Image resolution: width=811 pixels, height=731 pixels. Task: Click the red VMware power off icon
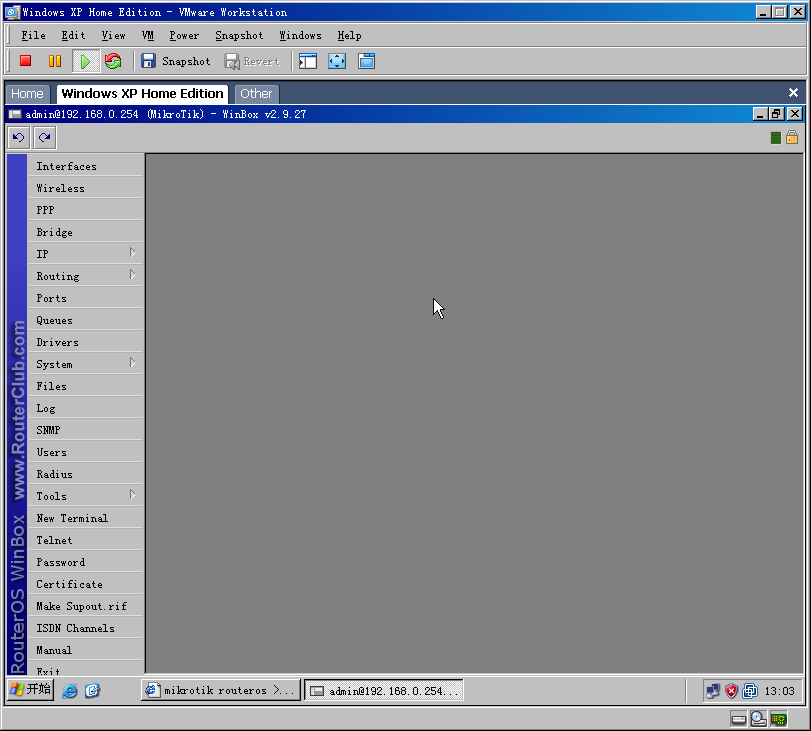coord(25,61)
